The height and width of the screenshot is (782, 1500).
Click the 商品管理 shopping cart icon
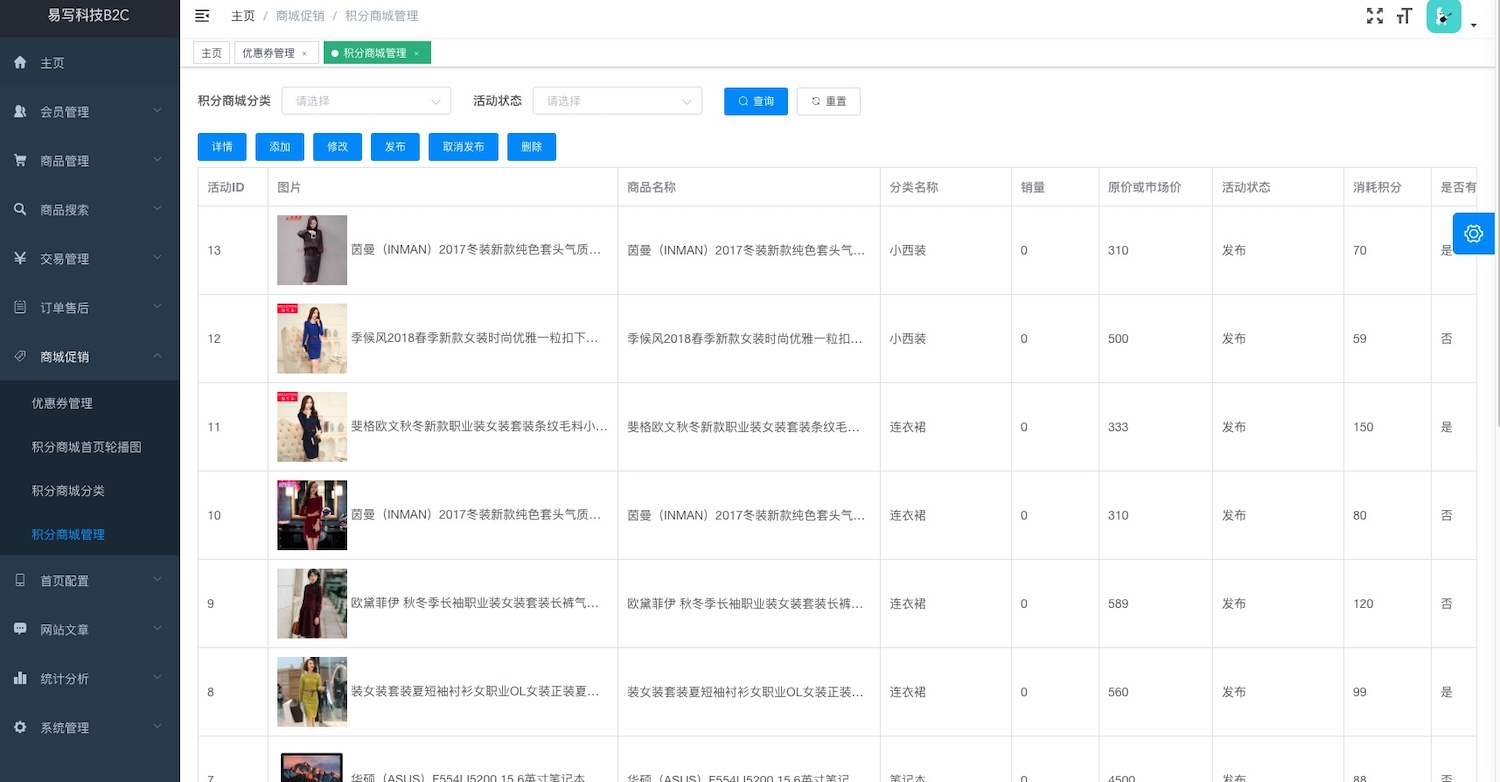click(20, 161)
